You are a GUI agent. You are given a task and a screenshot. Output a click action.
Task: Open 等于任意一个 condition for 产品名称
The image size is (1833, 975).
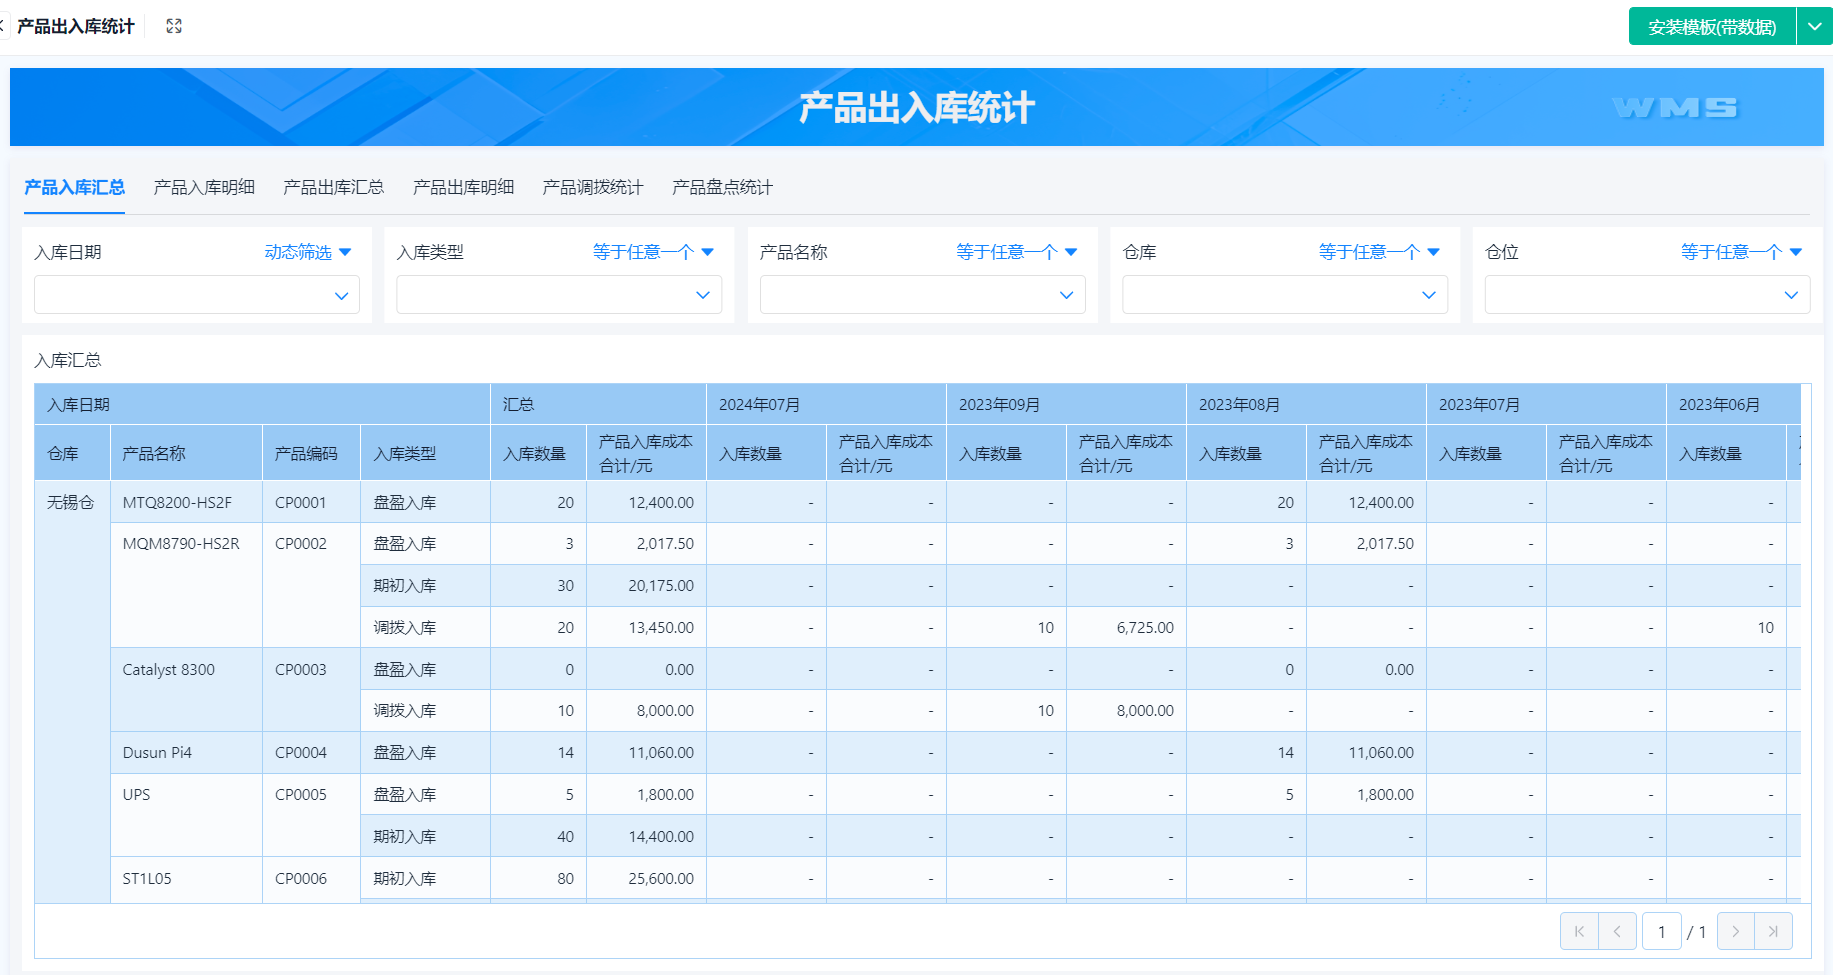pyautogui.click(x=1016, y=252)
